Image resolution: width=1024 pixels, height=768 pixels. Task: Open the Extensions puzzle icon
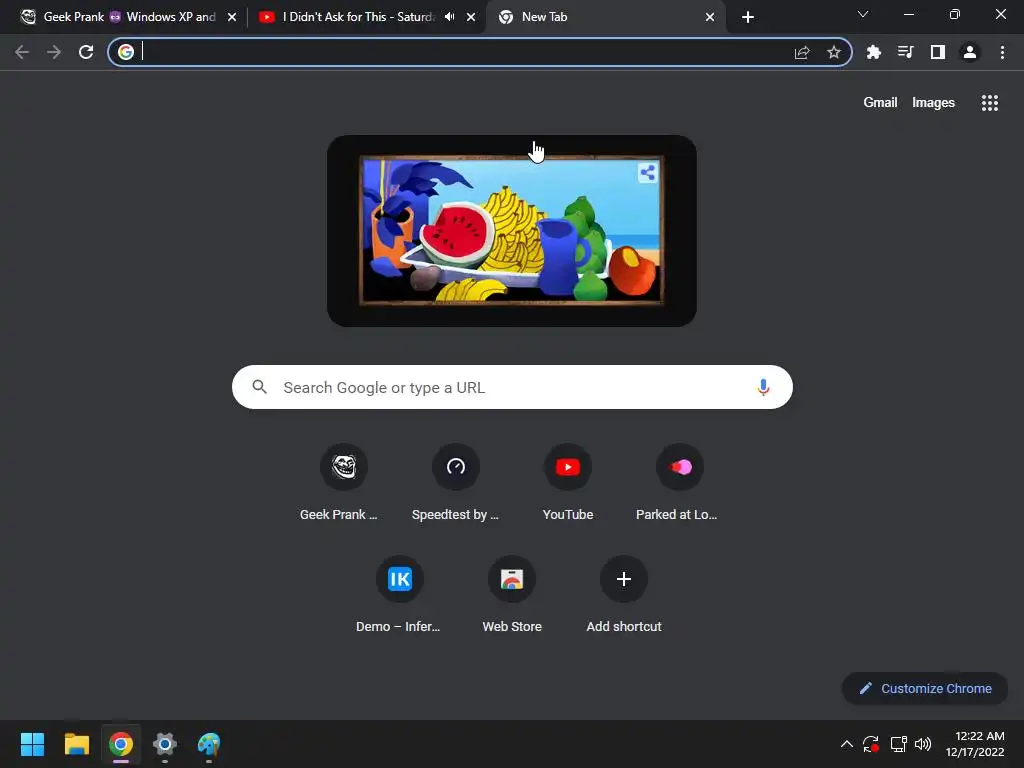click(874, 52)
